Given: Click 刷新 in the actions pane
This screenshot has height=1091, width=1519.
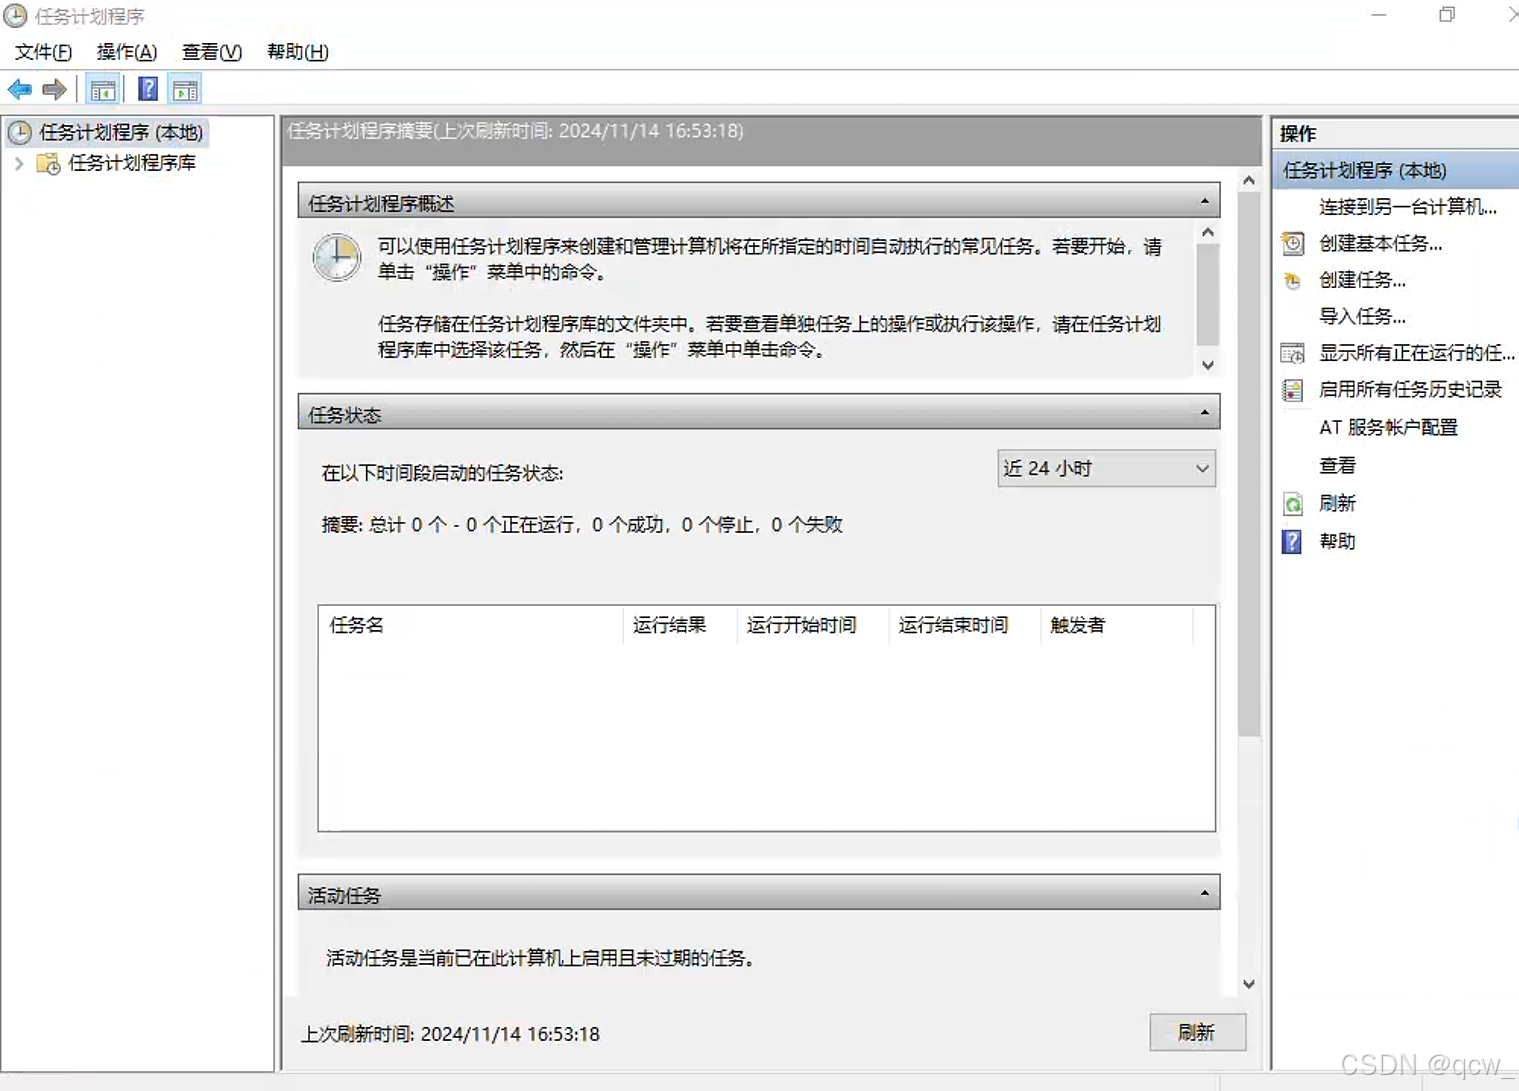Looking at the screenshot, I should click(x=1337, y=503).
